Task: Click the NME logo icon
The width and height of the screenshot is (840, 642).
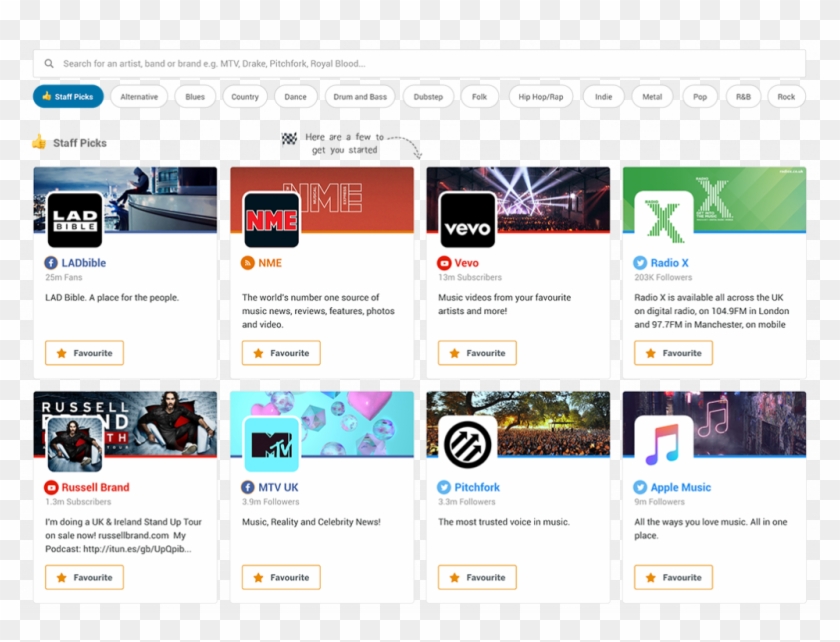Action: (x=271, y=220)
